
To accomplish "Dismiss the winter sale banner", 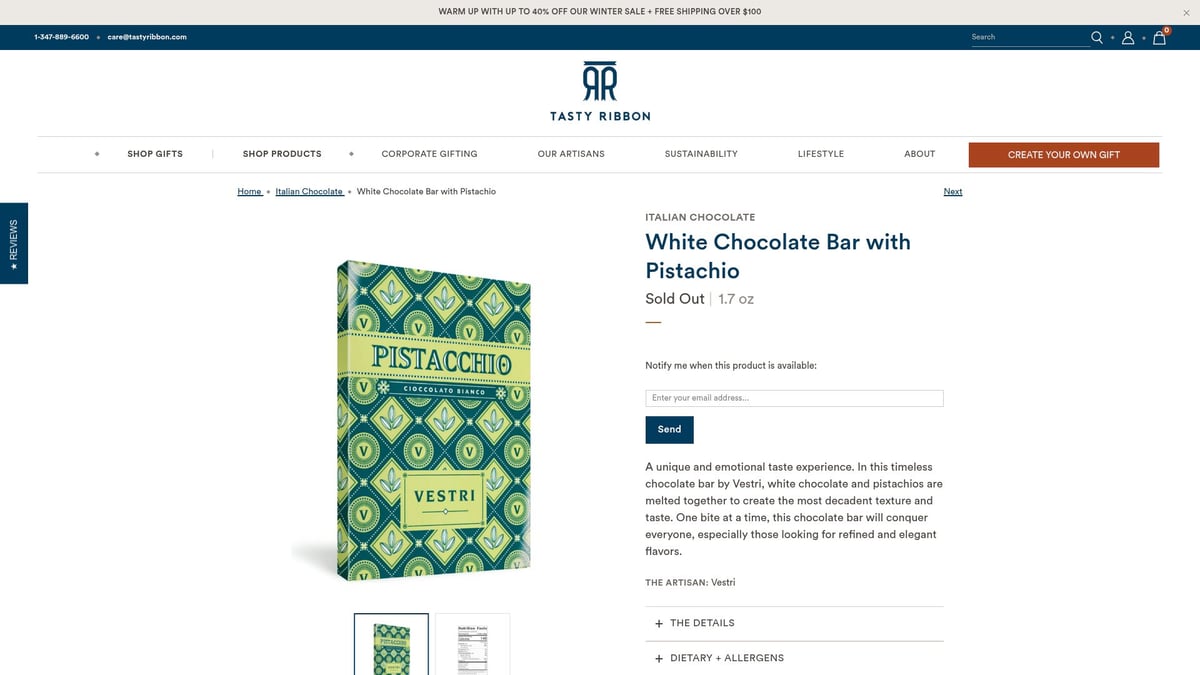I will (1186, 12).
